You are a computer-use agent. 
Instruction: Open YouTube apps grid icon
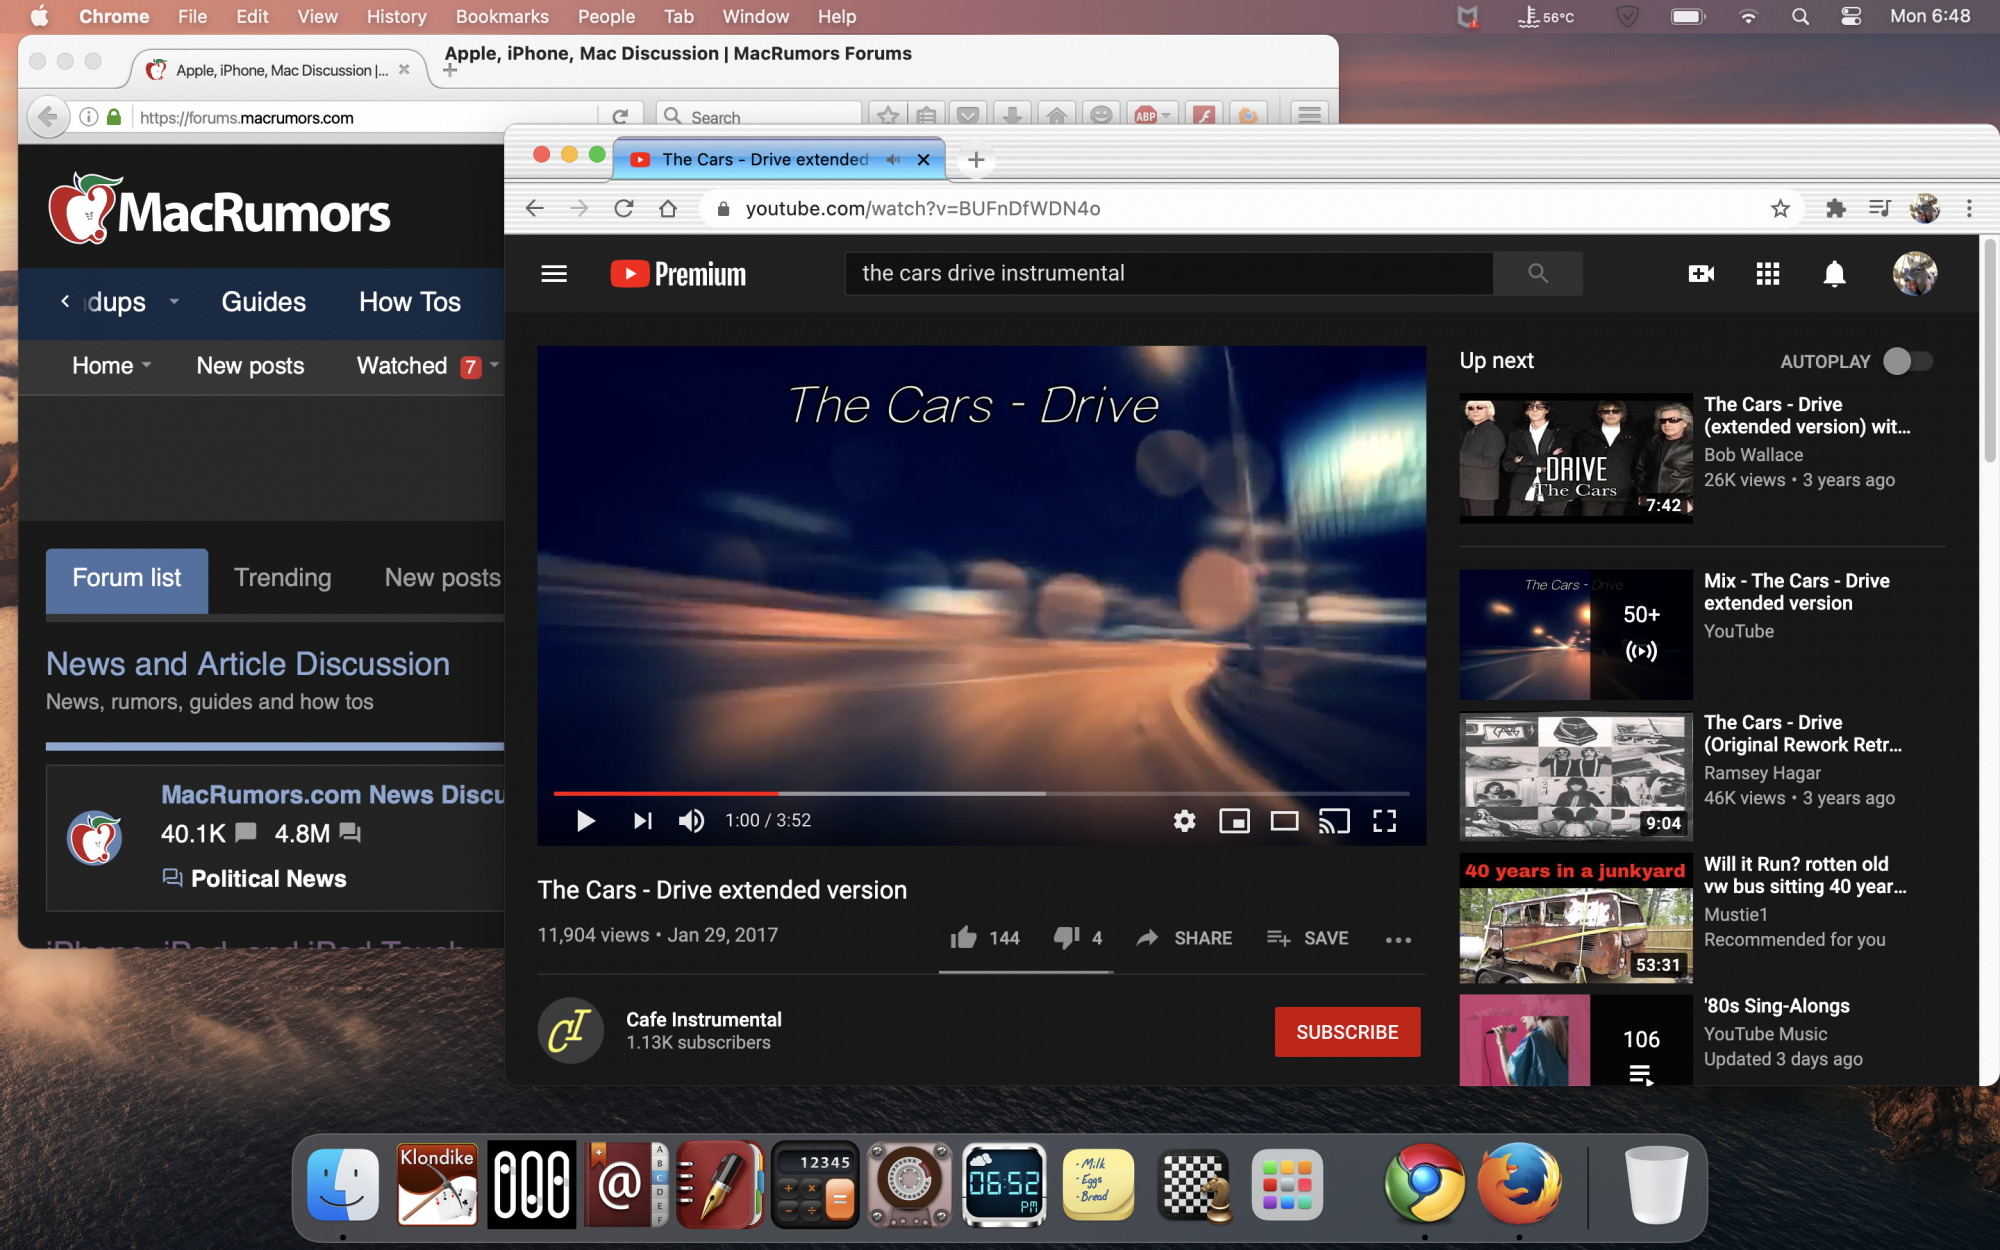click(1767, 274)
